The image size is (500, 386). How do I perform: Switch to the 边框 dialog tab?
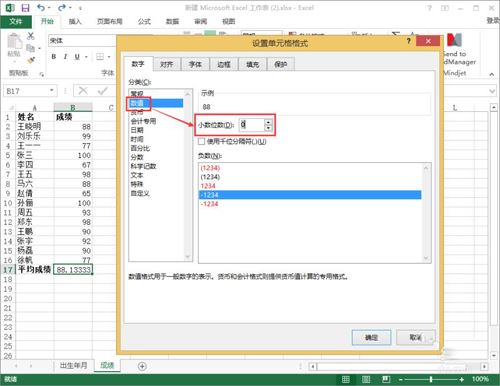click(x=224, y=64)
